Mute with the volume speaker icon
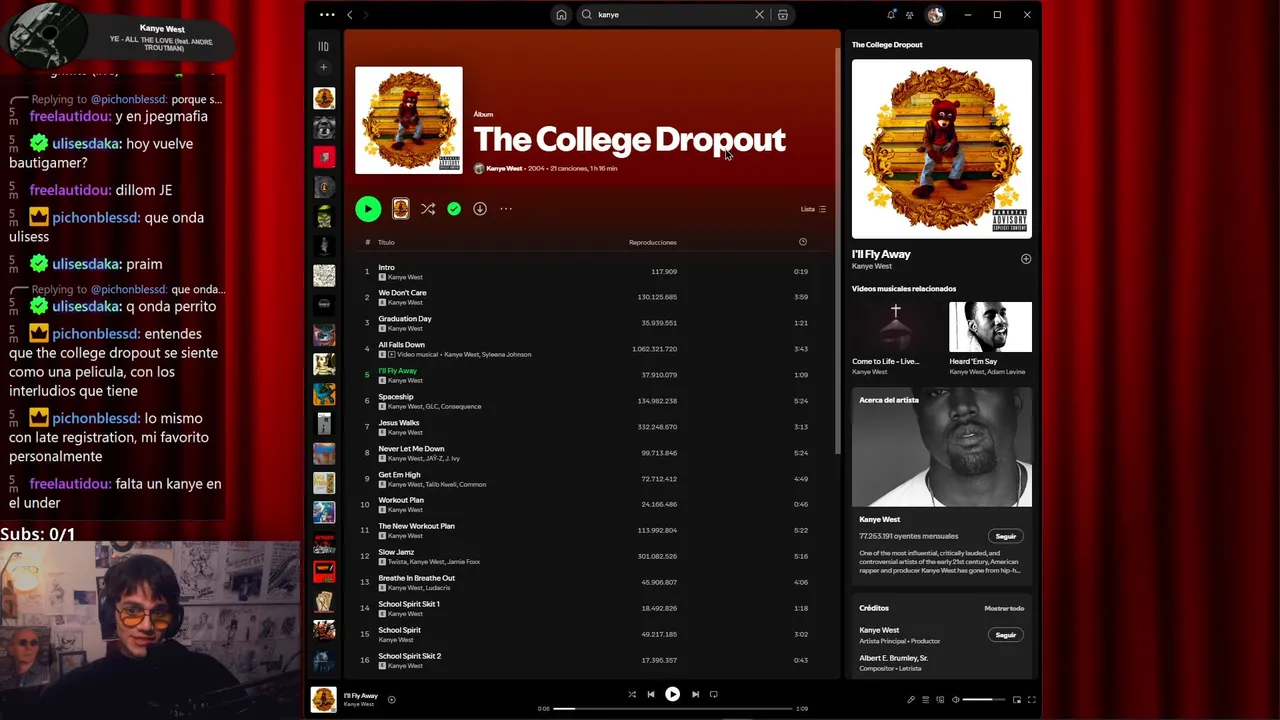Image resolution: width=1280 pixels, height=720 pixels. (x=955, y=700)
